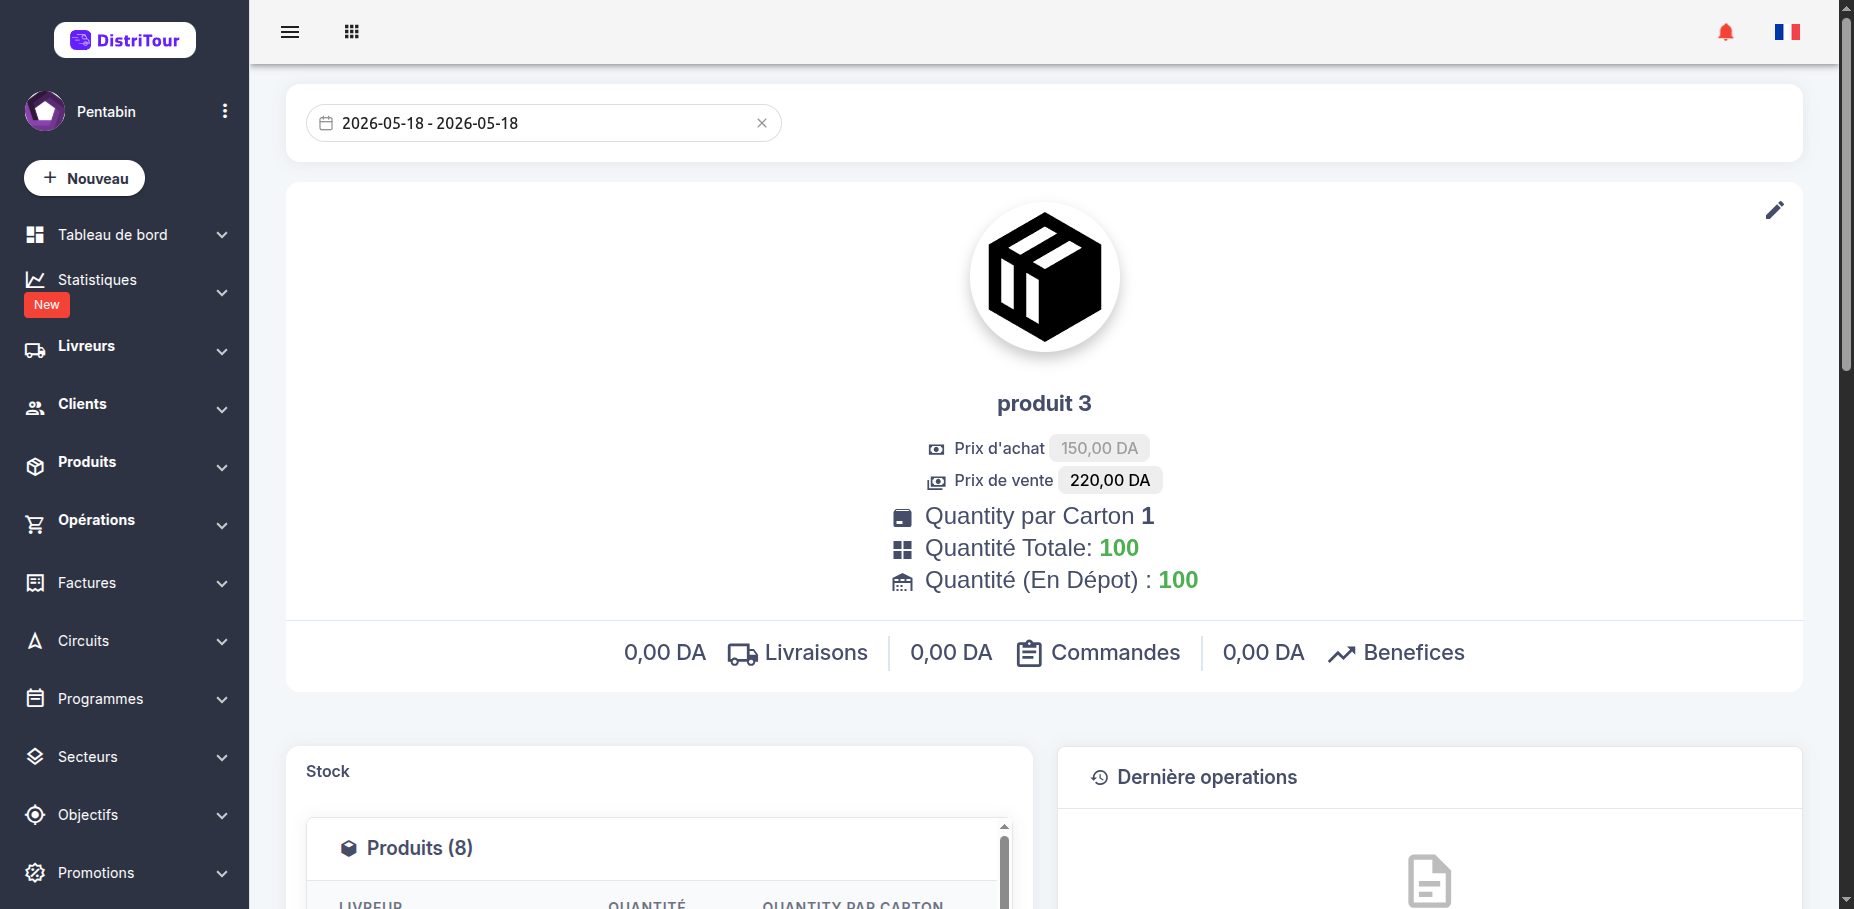Click the produit 3 box image
1854x909 pixels.
tap(1045, 277)
